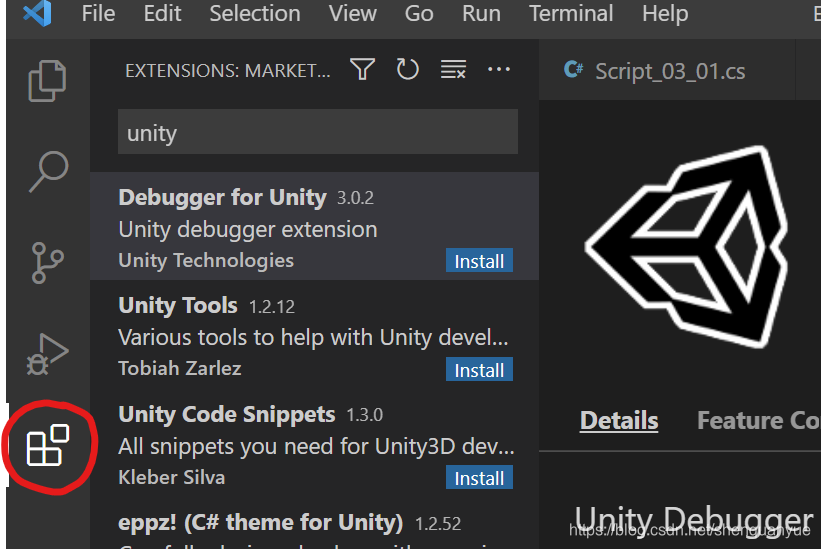Click the 'EXTENSIONS: MARKET...' panel title
This screenshot has width=821, height=549.
tap(228, 70)
